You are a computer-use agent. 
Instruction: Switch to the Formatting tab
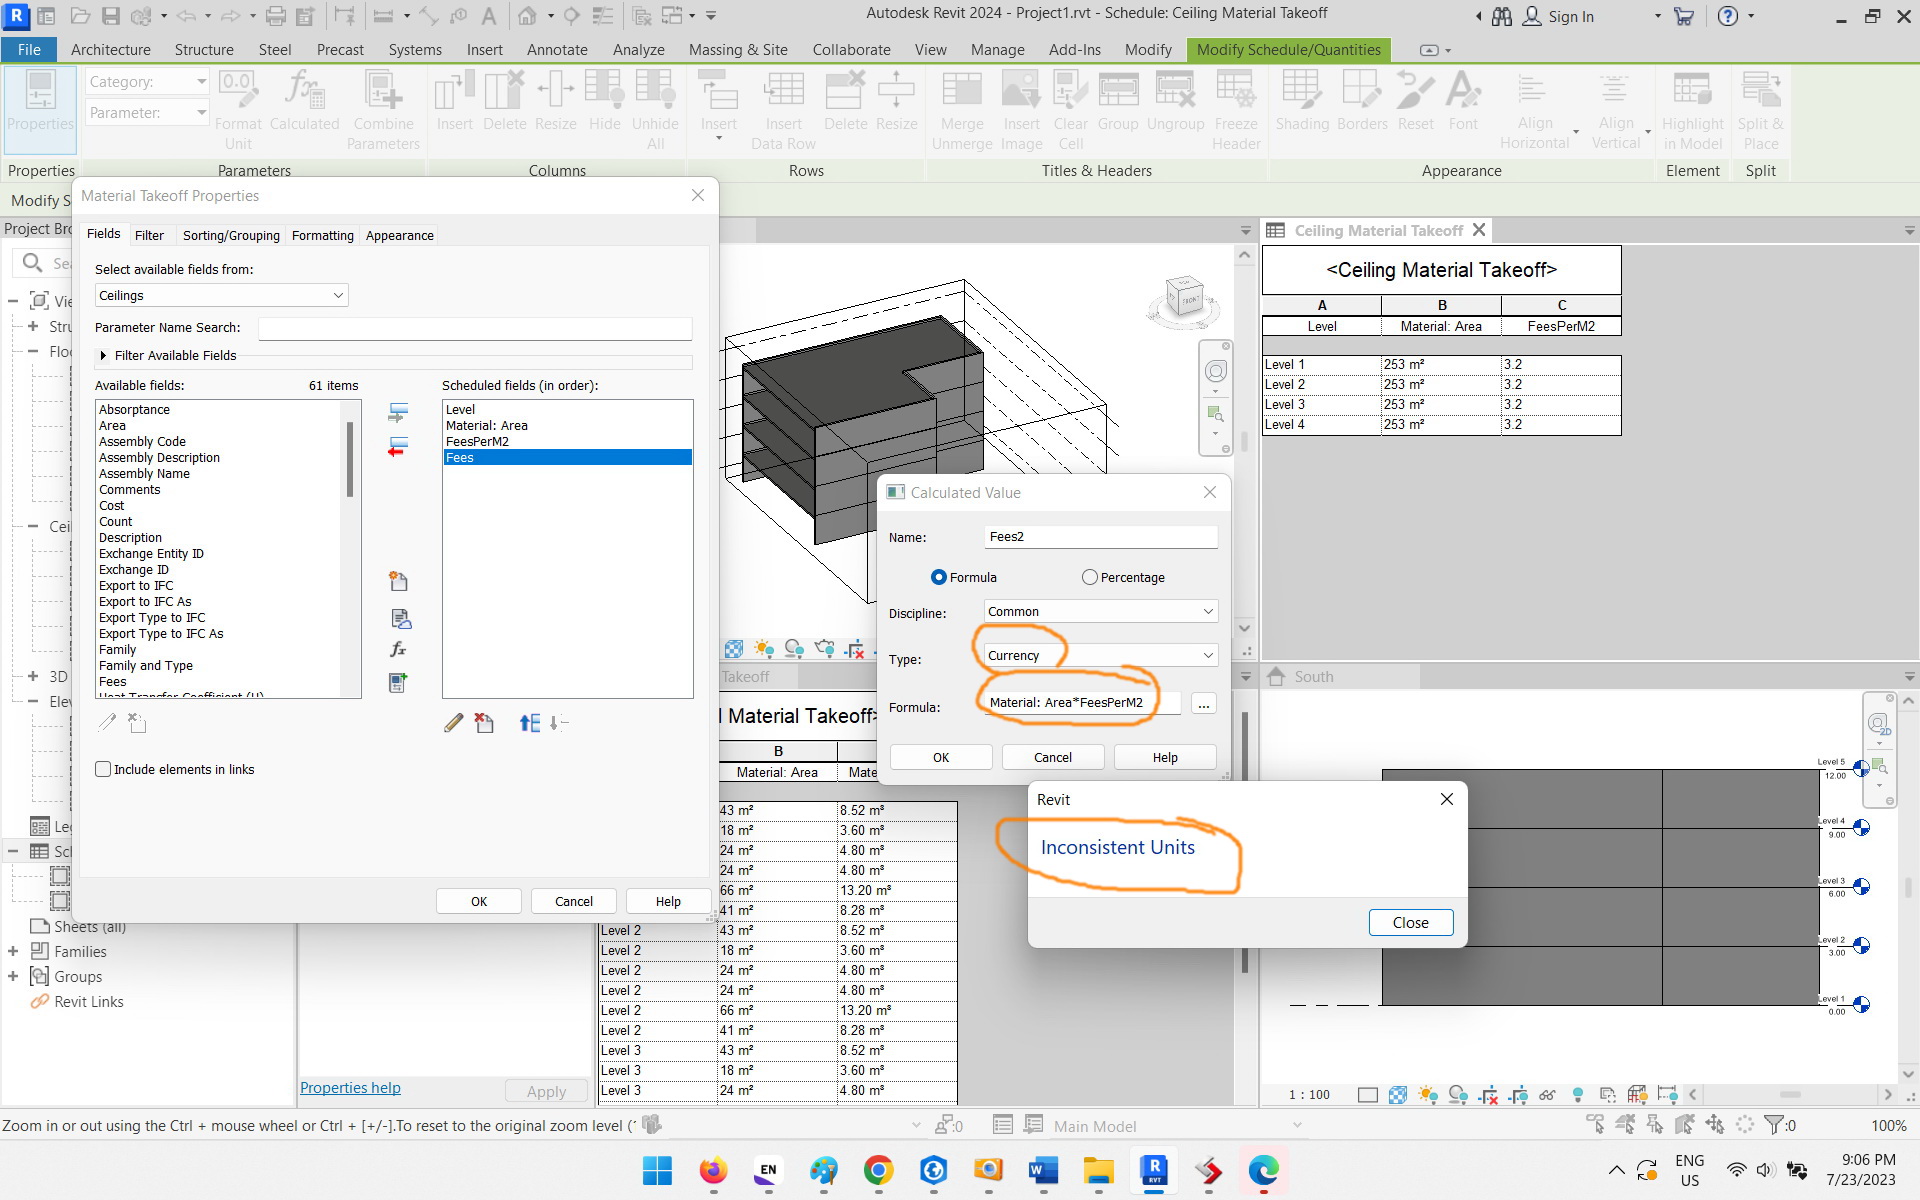click(x=323, y=234)
